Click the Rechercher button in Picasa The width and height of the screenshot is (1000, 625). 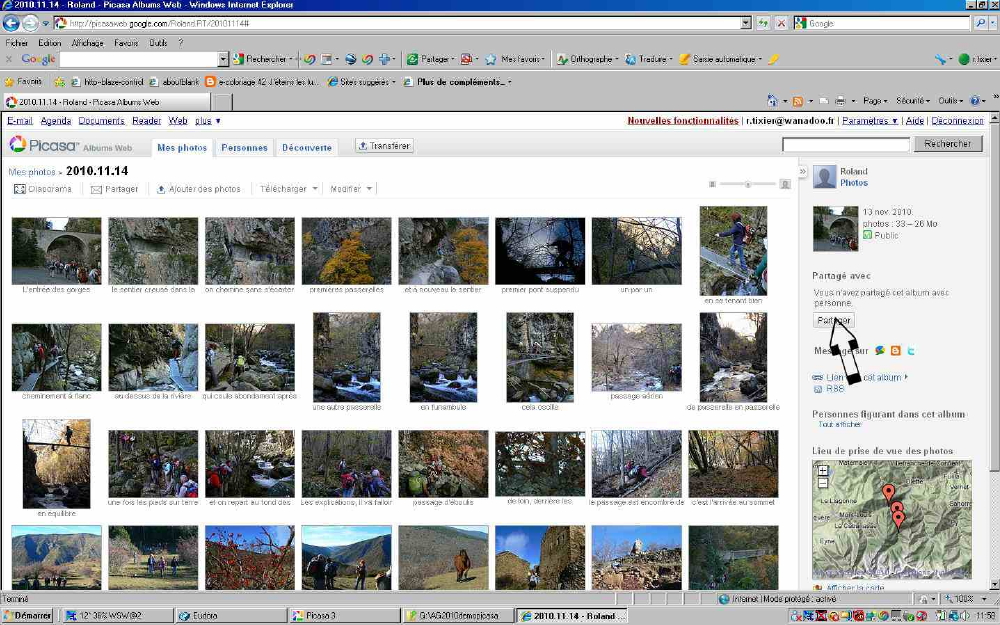pyautogui.click(x=948, y=144)
